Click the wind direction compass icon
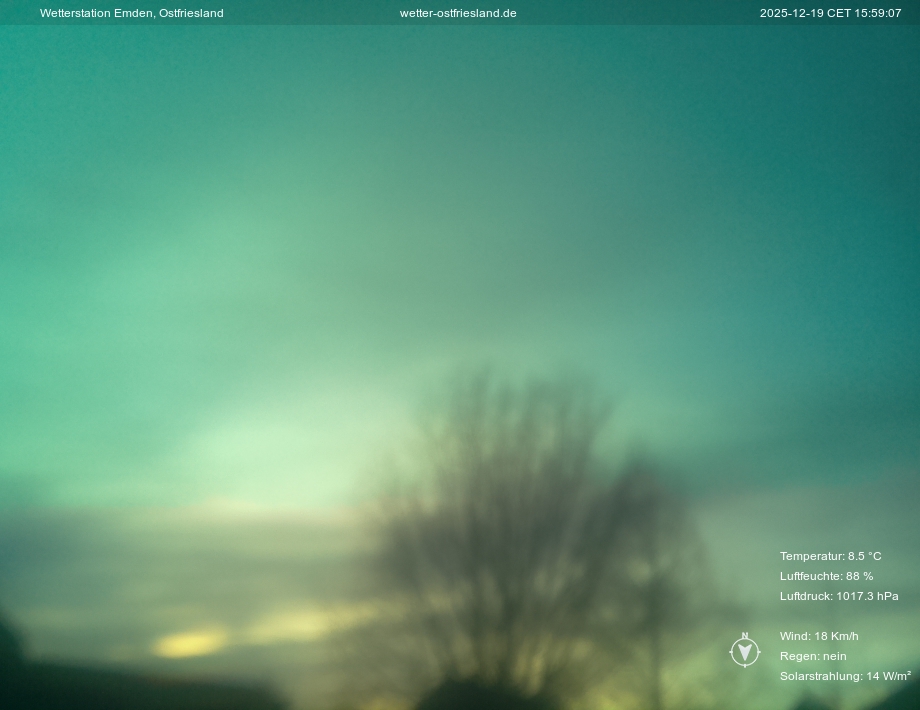 click(745, 653)
